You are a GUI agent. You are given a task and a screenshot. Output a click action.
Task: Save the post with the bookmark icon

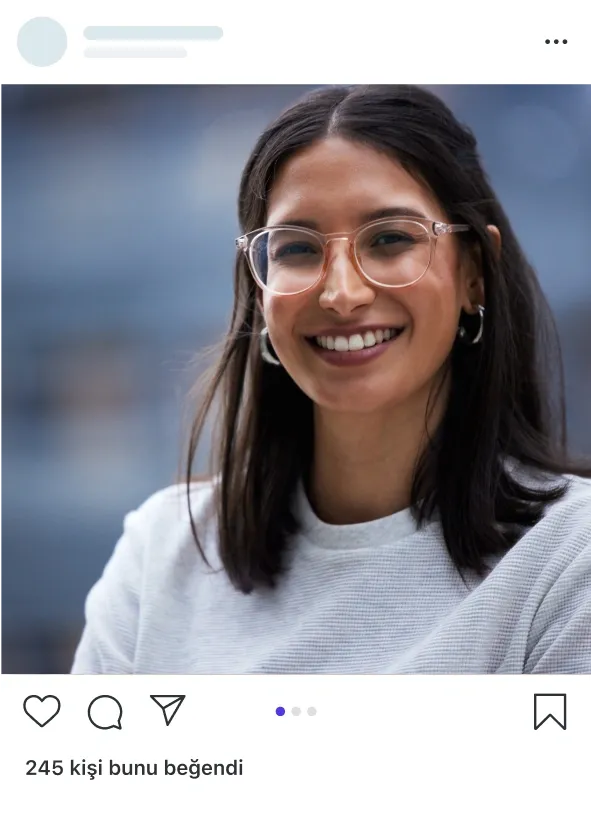point(550,711)
